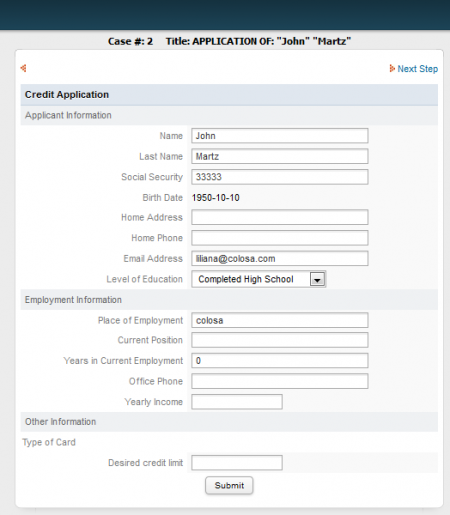The image size is (450, 515).
Task: Click the previous step arrow icon
Action: [23, 68]
